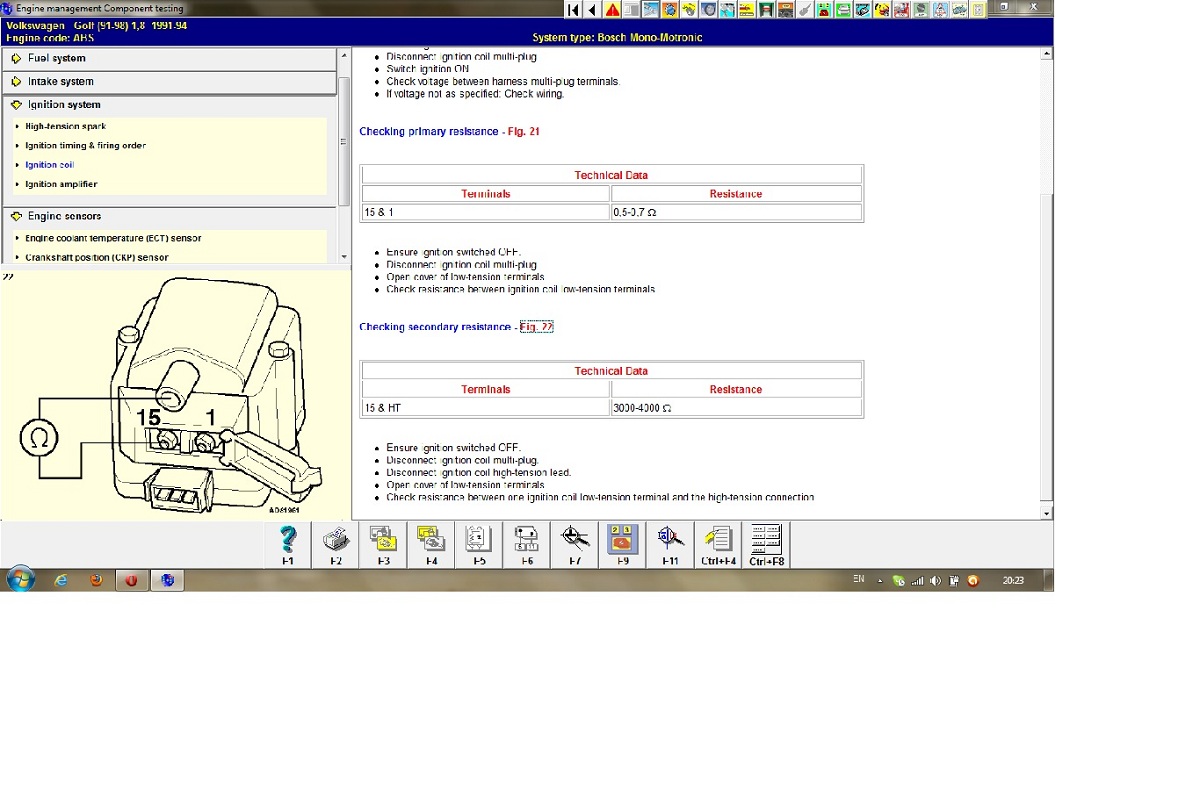The width and height of the screenshot is (1200, 790).
Task: Open Engine coolant temperature (ECT) sensor
Action: (113, 238)
